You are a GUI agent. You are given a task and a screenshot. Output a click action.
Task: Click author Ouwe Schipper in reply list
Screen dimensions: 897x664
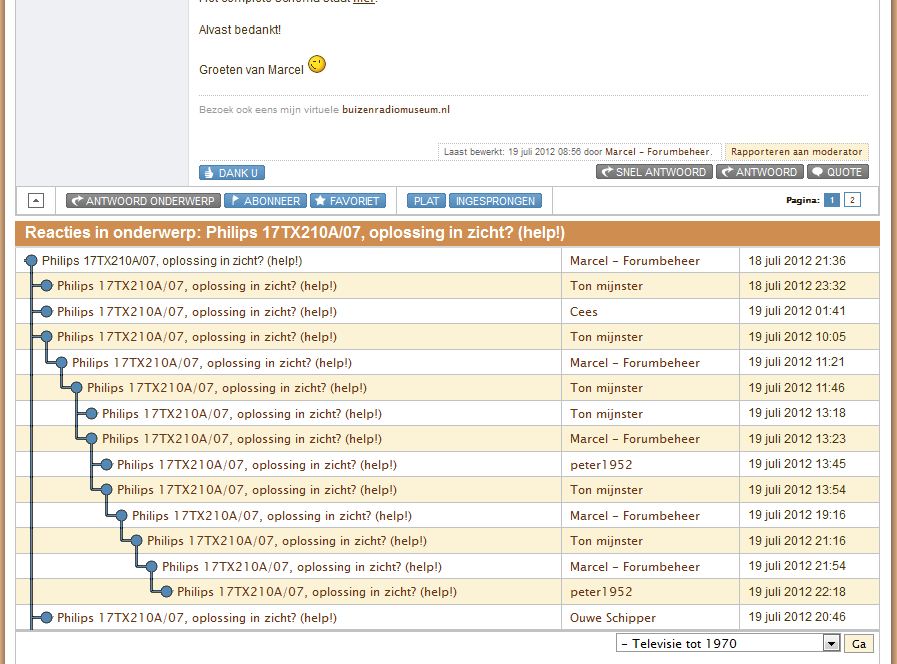[613, 618]
